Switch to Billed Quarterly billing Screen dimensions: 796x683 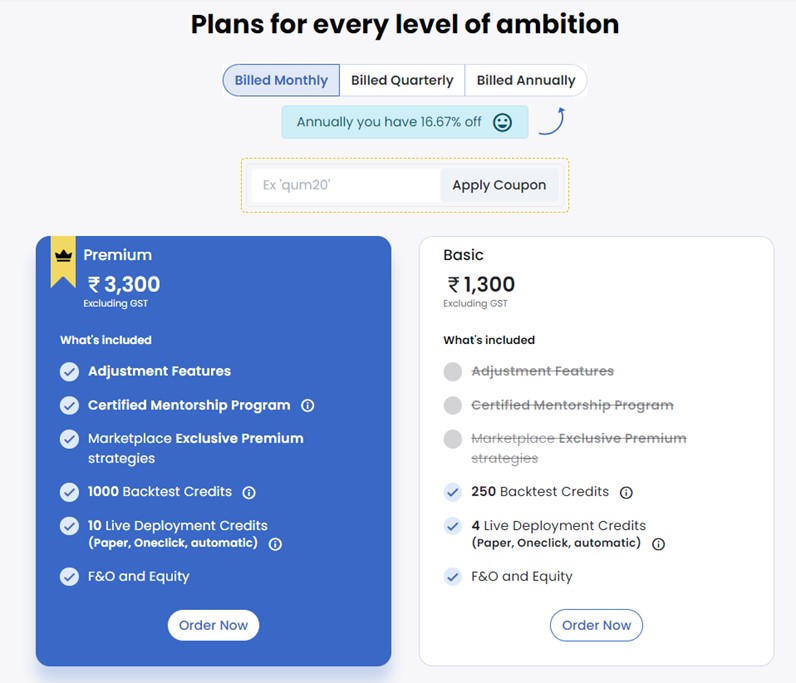402,80
